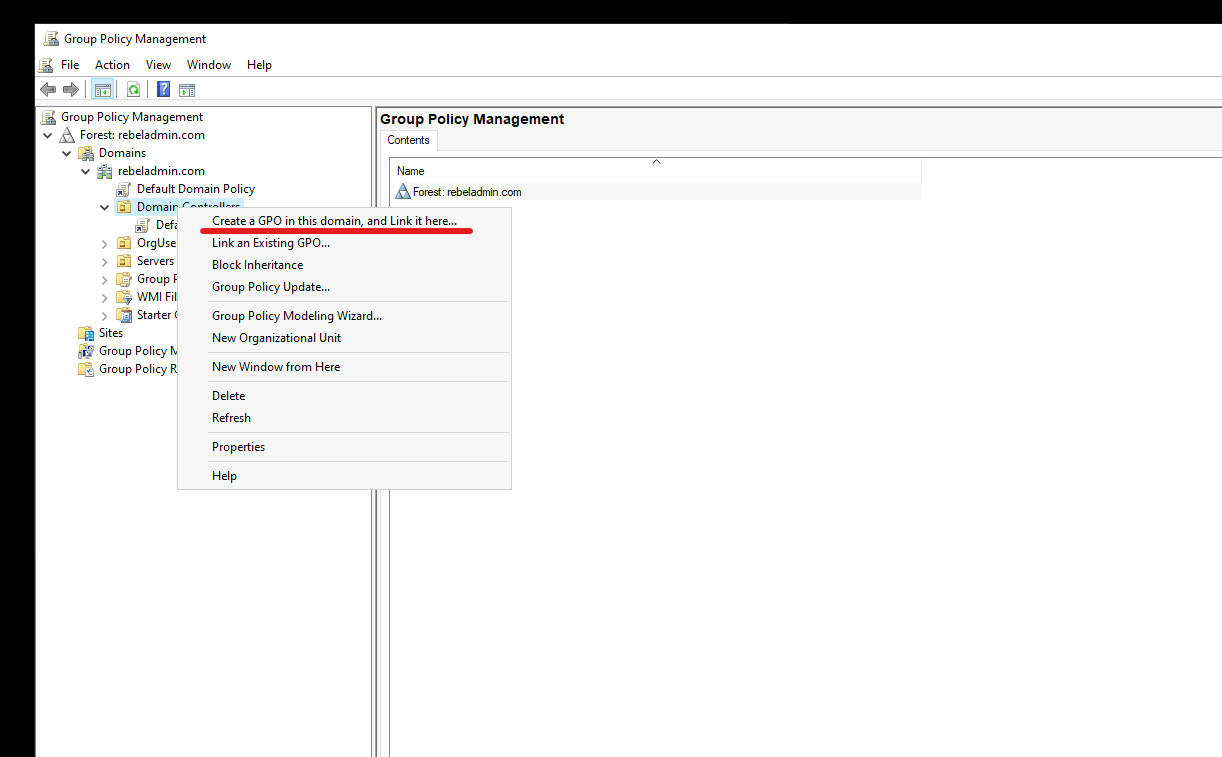Click the Domains folder icon in the tree
Viewport: 1222px width, 757px height.
[x=87, y=153]
